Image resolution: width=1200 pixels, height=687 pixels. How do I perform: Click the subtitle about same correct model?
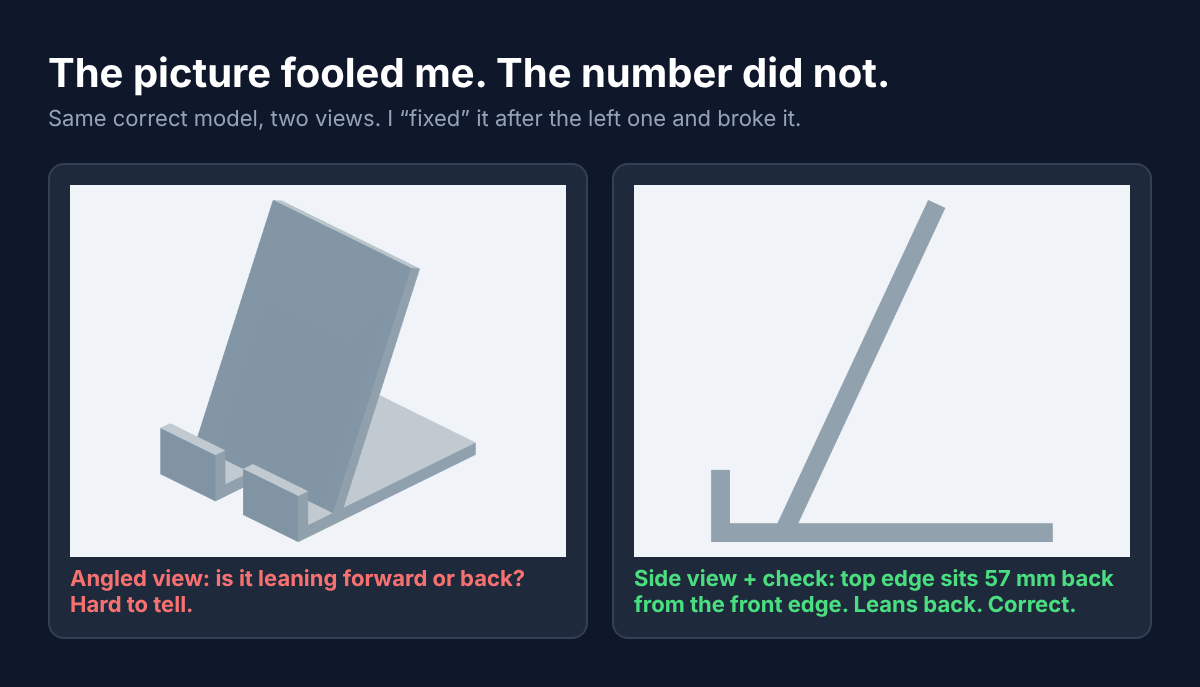[425, 119]
